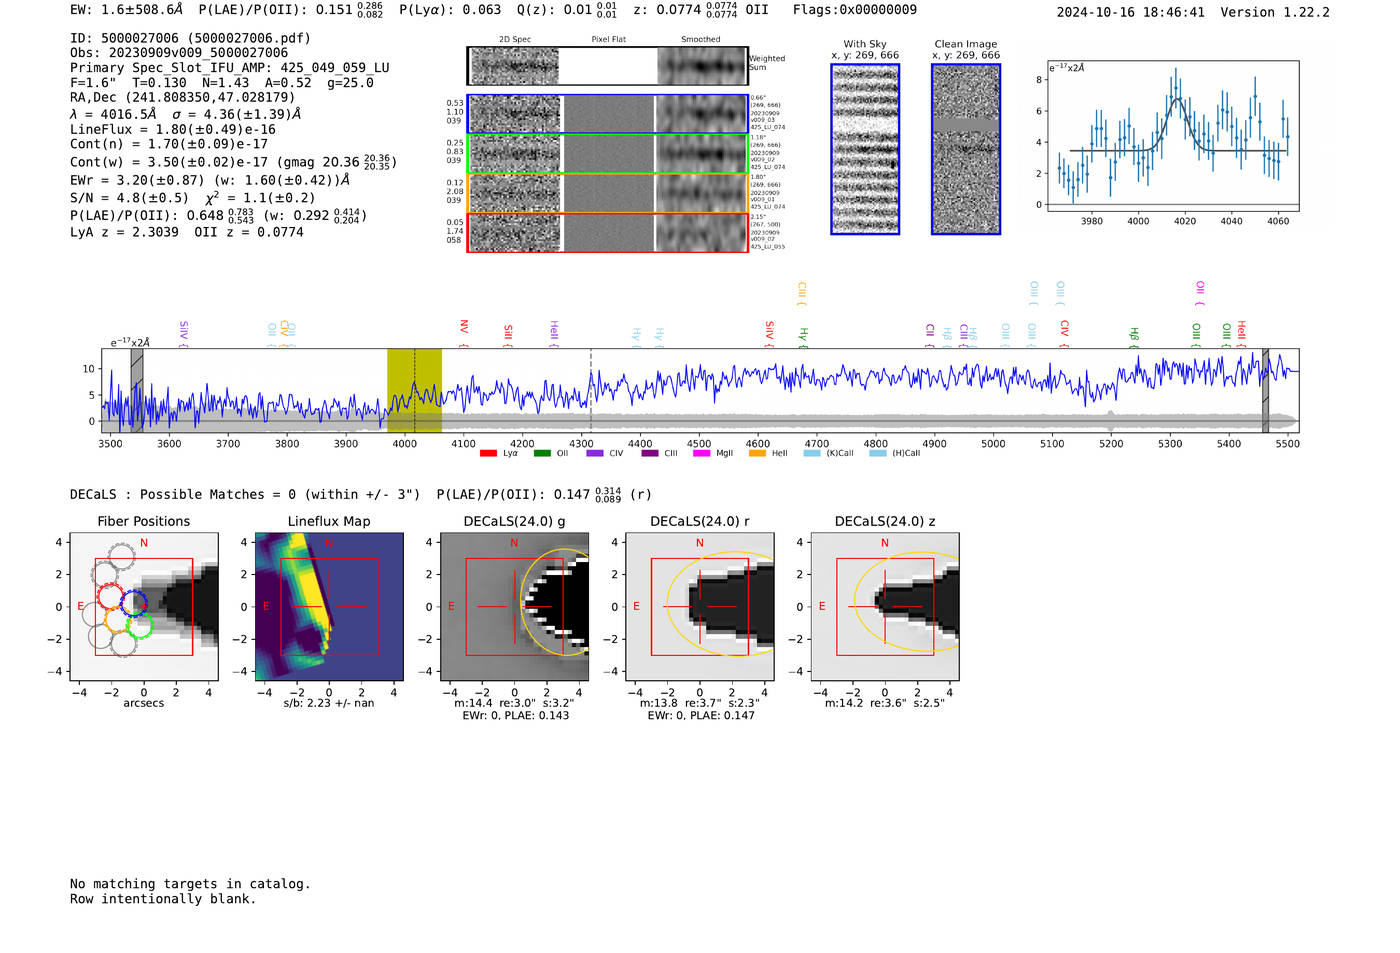Click the "Row intentionally blank." text
The width and height of the screenshot is (1400, 953).
tap(163, 899)
